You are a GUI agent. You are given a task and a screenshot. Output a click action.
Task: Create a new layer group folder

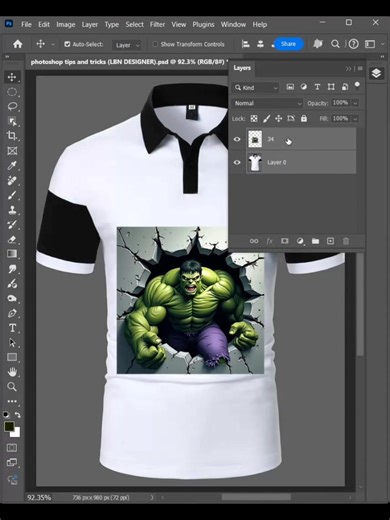click(315, 241)
